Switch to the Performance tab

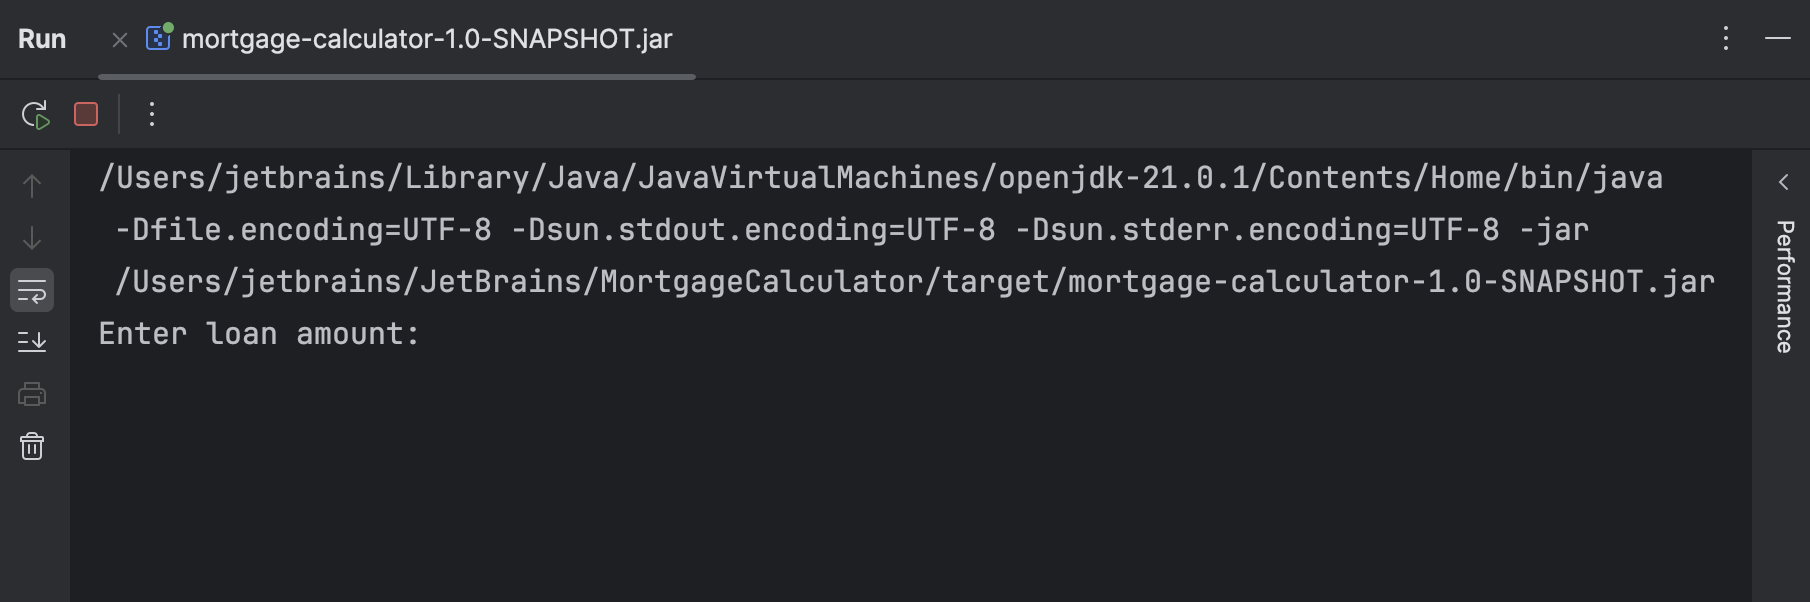point(1784,292)
